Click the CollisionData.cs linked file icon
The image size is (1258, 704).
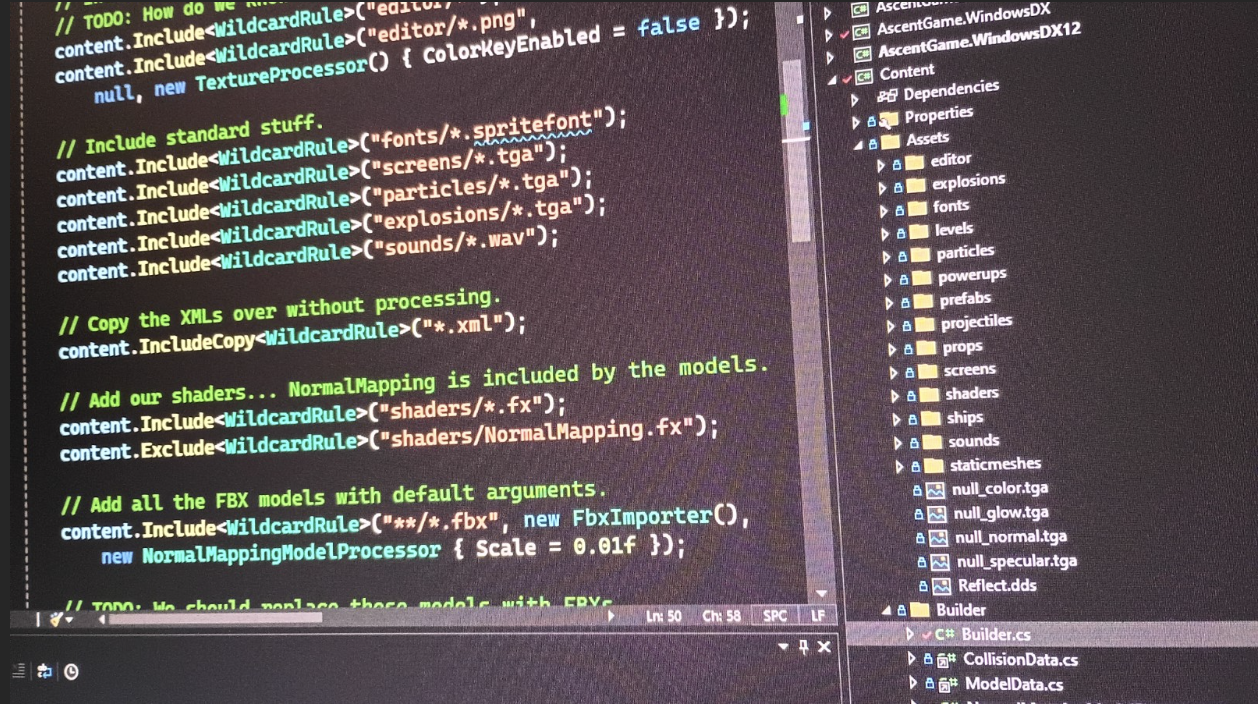(x=947, y=660)
